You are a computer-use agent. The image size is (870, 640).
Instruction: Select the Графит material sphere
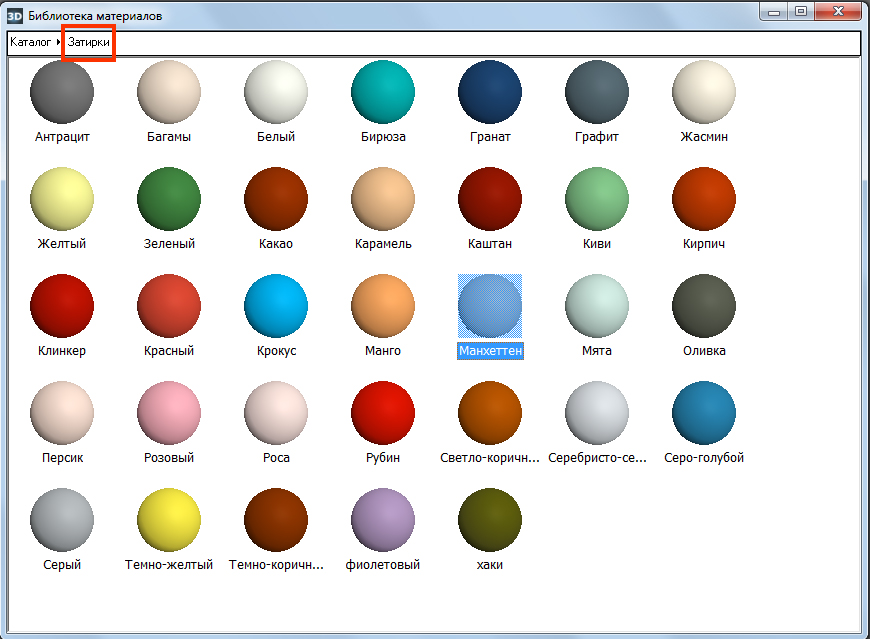[x=597, y=92]
